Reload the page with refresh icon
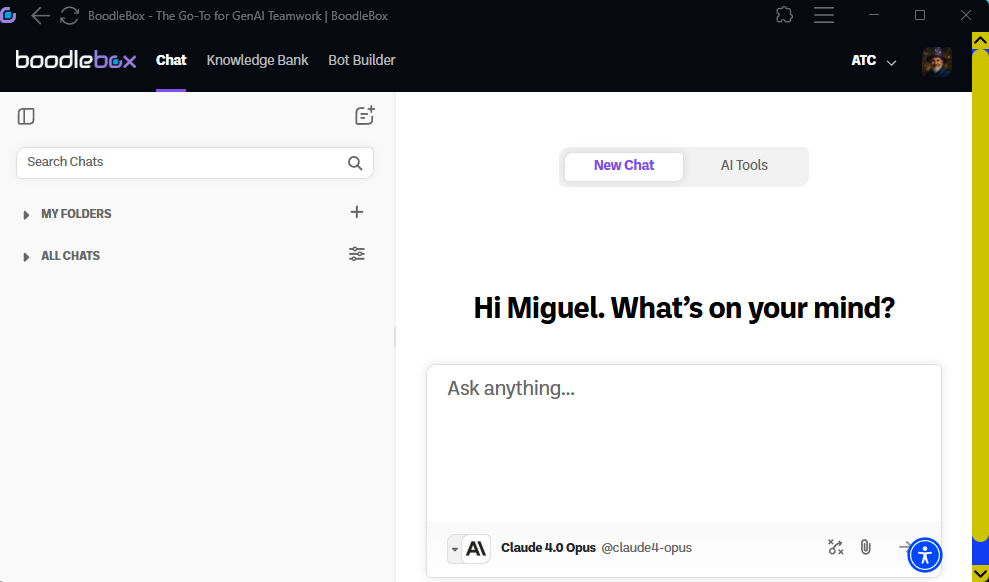Image resolution: width=989 pixels, height=582 pixels. [69, 15]
